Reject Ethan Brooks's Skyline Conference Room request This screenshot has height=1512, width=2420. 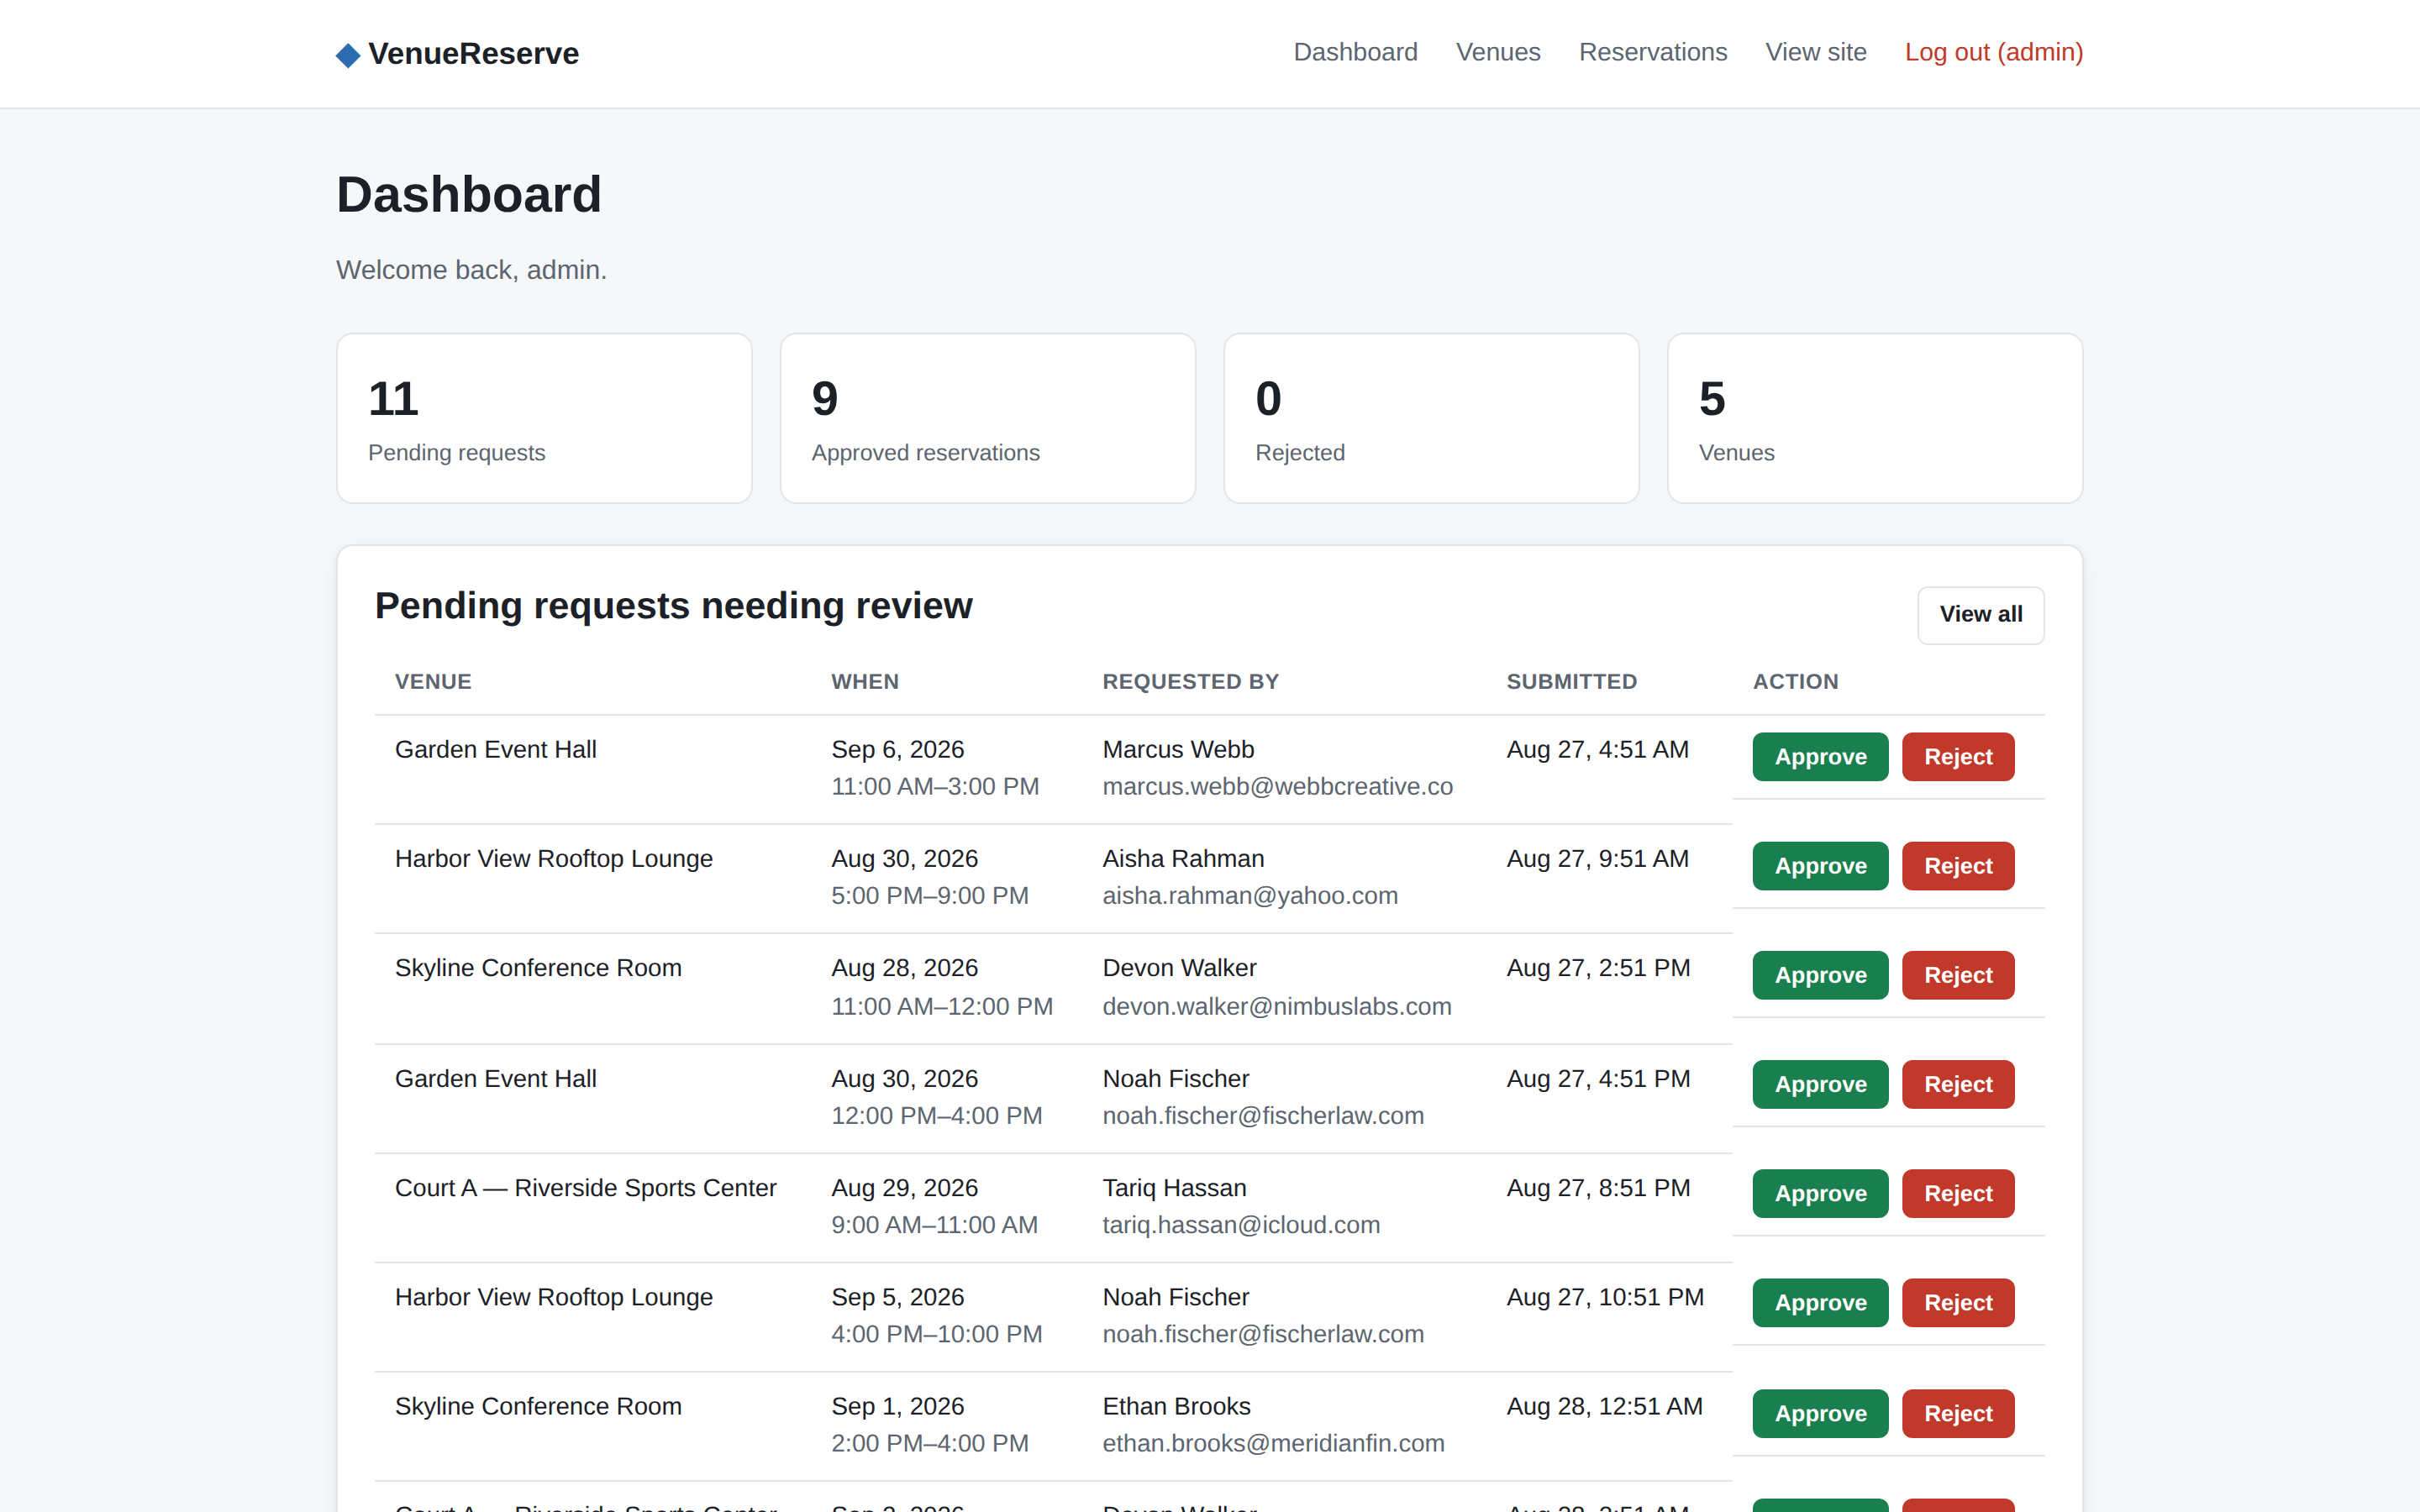[1958, 1413]
